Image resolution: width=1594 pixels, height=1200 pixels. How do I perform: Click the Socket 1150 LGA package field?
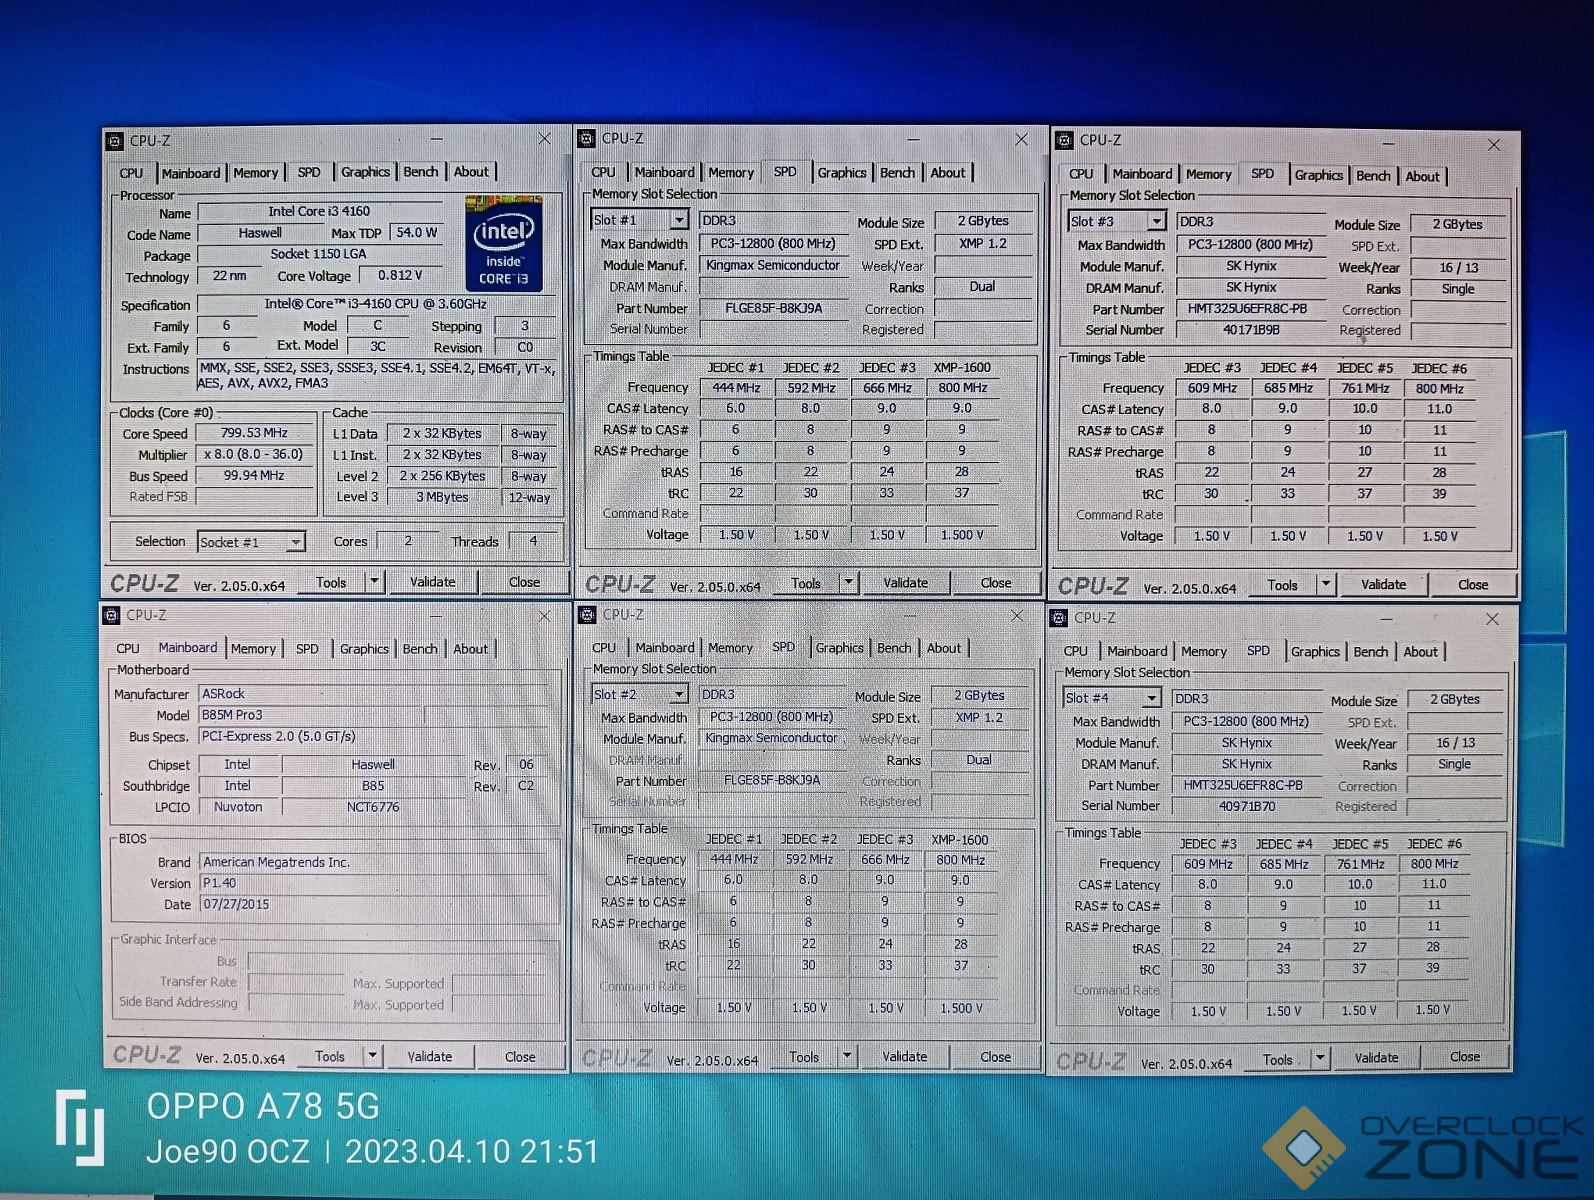319,254
